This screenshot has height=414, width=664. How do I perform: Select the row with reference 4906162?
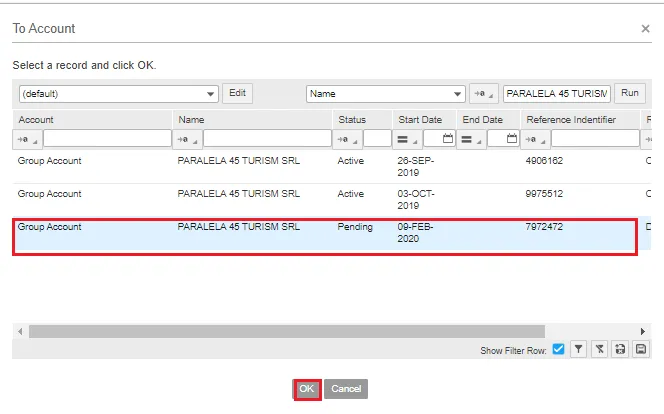tap(325, 167)
